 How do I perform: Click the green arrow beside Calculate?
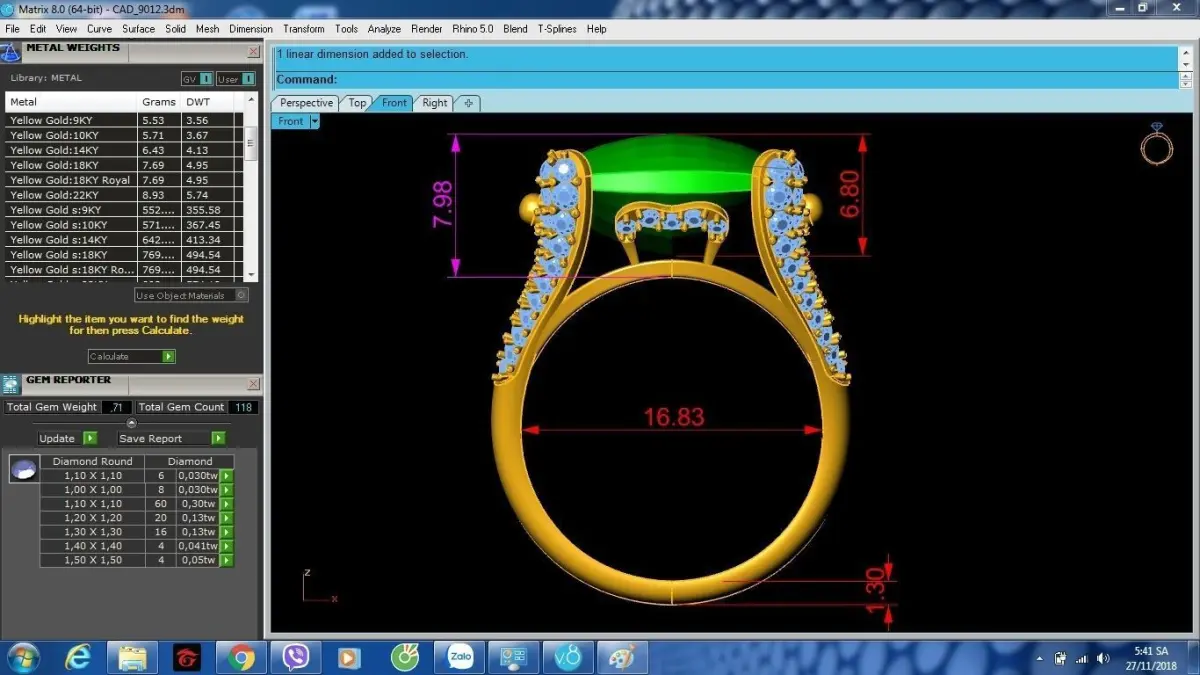click(168, 357)
